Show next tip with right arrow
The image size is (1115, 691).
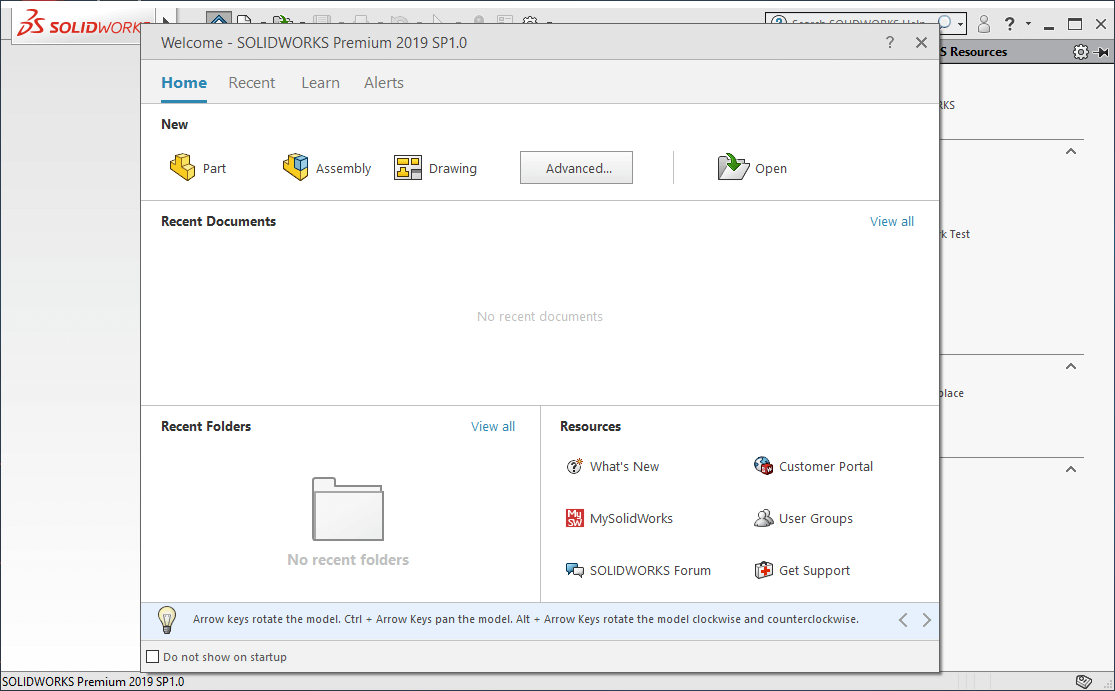pyautogui.click(x=927, y=620)
